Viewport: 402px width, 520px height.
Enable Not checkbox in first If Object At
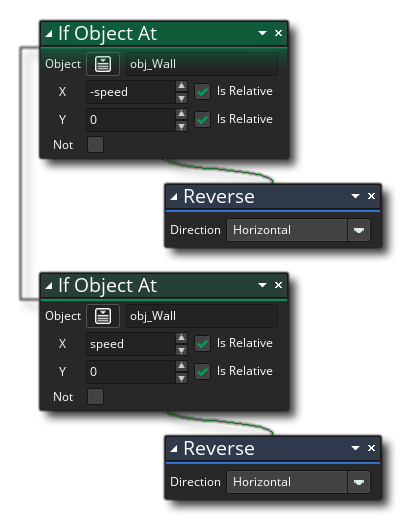[95, 145]
